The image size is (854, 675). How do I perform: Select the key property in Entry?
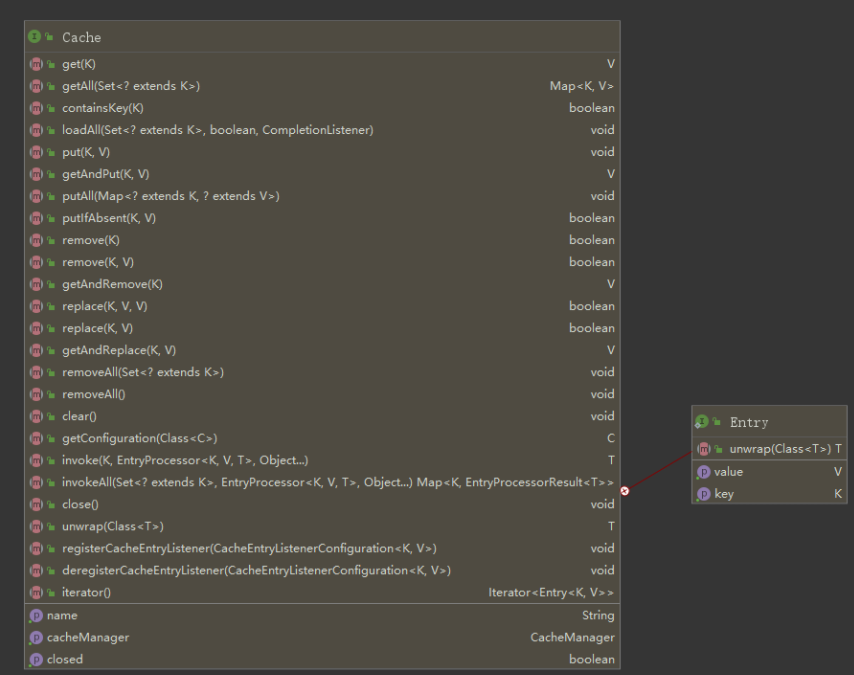pos(724,494)
